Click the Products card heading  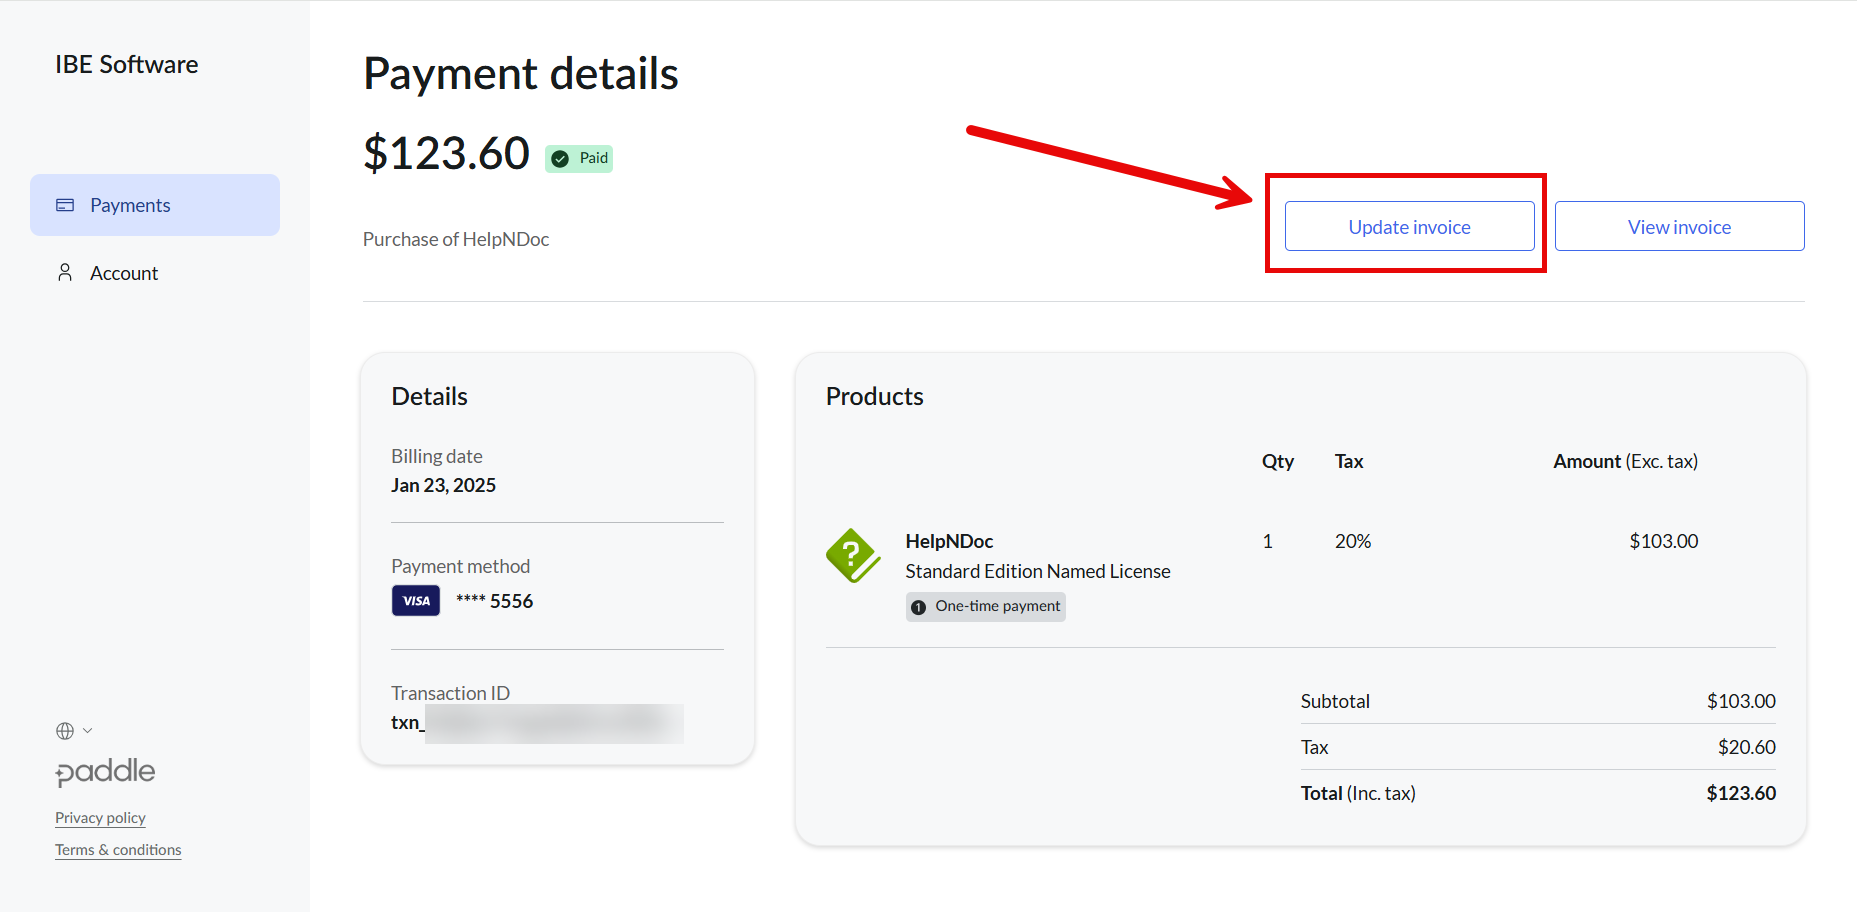tap(875, 396)
